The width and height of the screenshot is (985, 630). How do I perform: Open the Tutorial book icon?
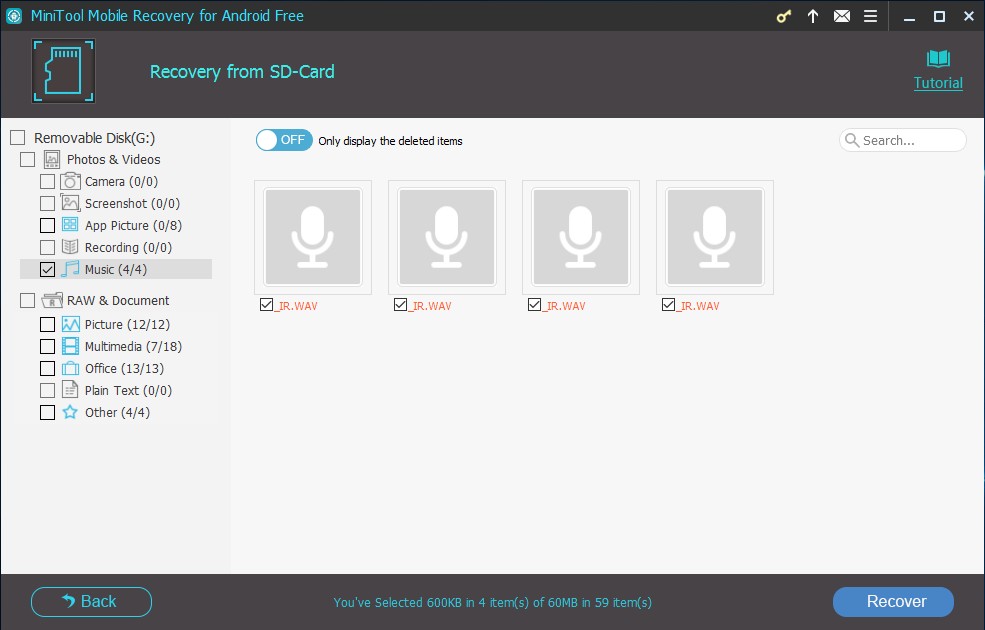tap(938, 59)
